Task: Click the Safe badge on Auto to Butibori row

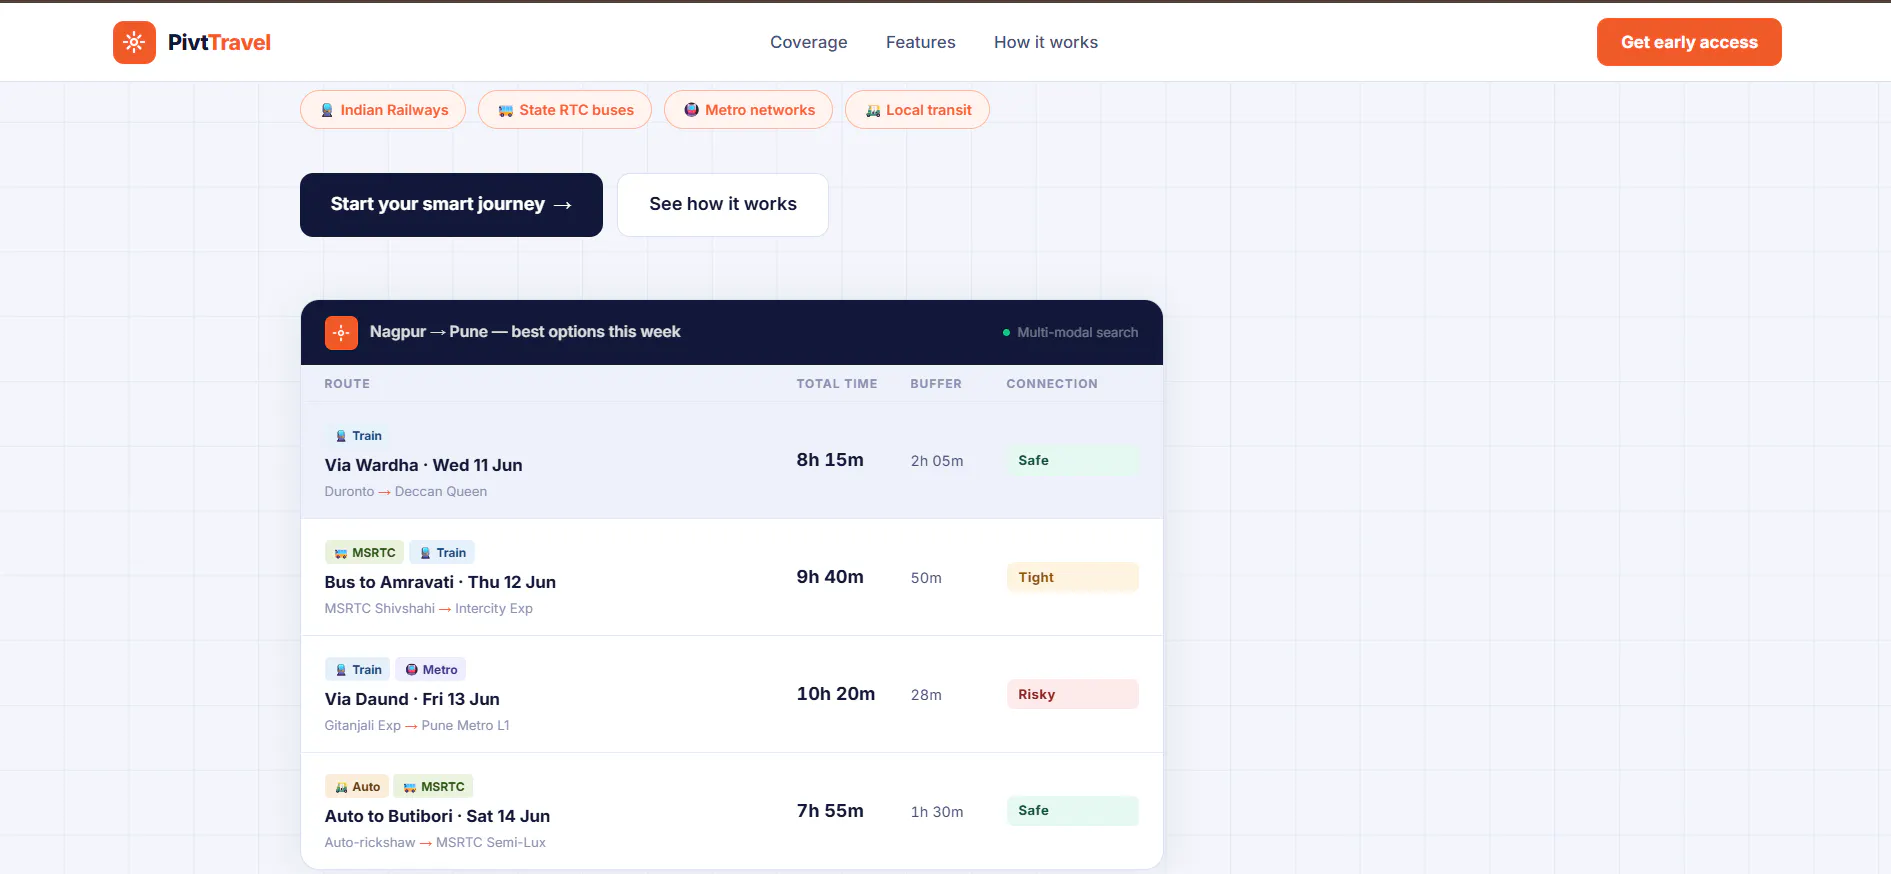Action: (x=1072, y=811)
